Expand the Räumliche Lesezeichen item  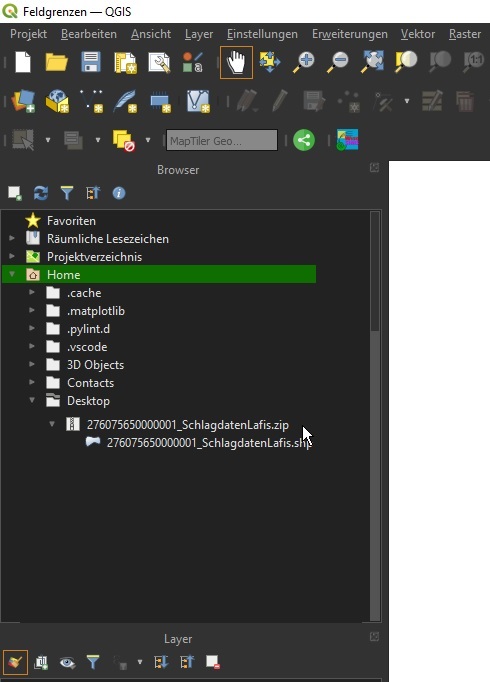pos(12,238)
